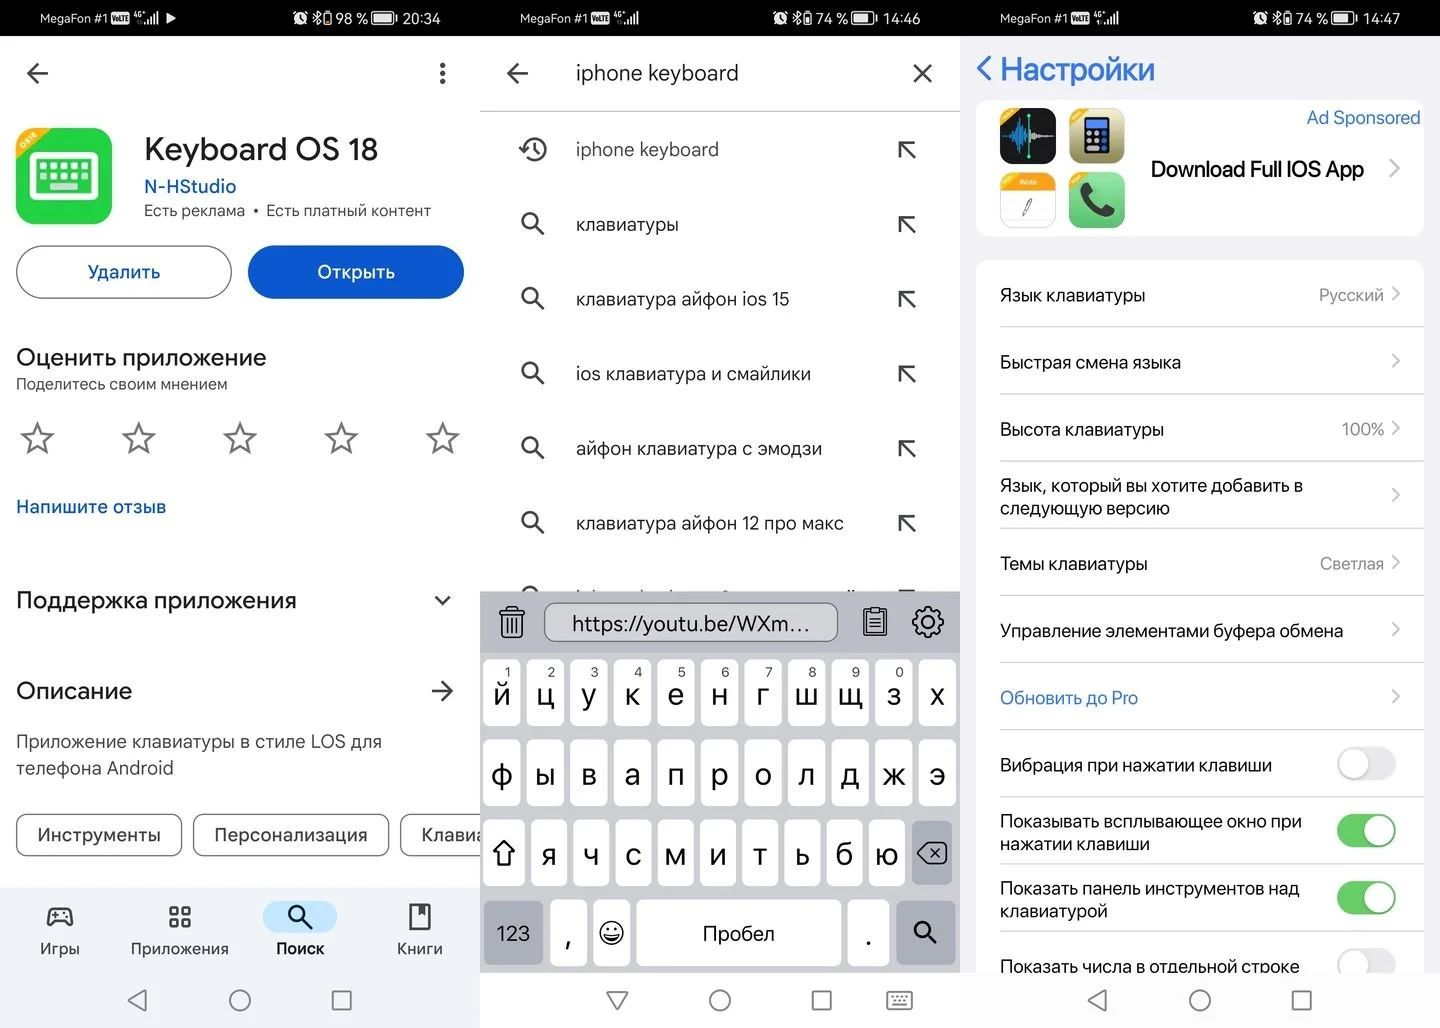Tap Android home button in left screen

(x=240, y=1000)
